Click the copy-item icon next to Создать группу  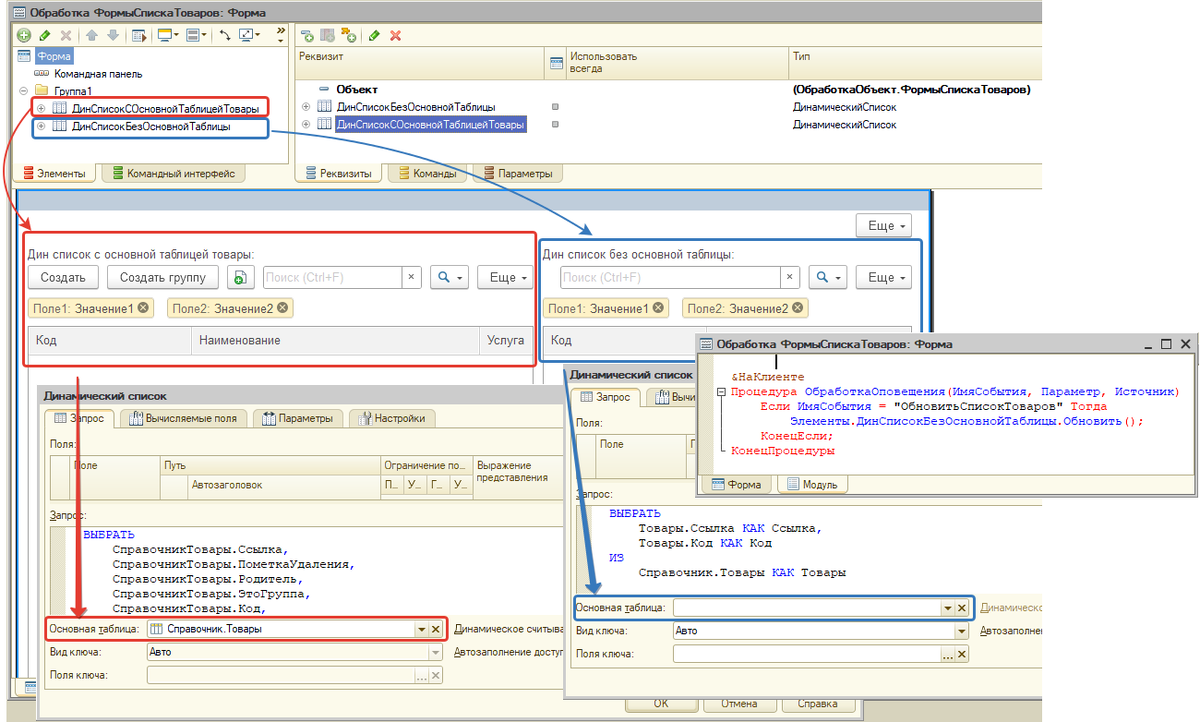pos(242,277)
